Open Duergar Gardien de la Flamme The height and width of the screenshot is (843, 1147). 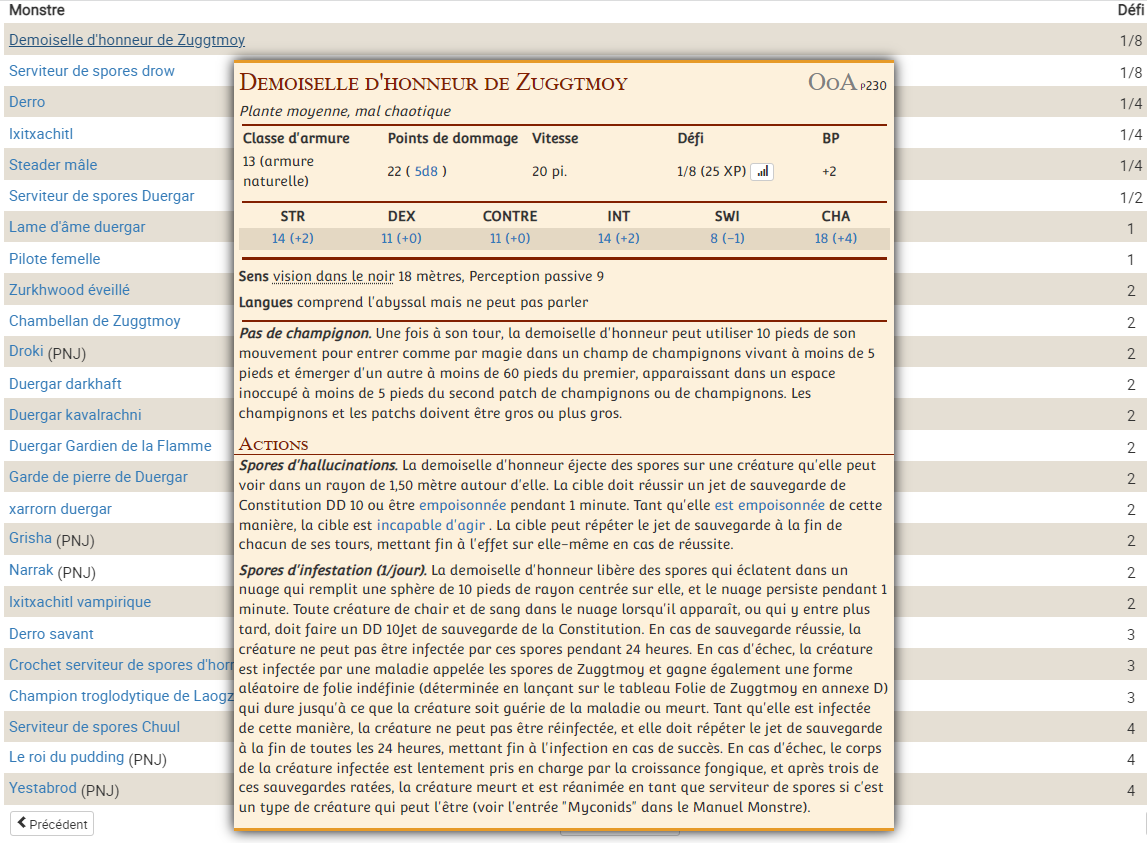[110, 446]
